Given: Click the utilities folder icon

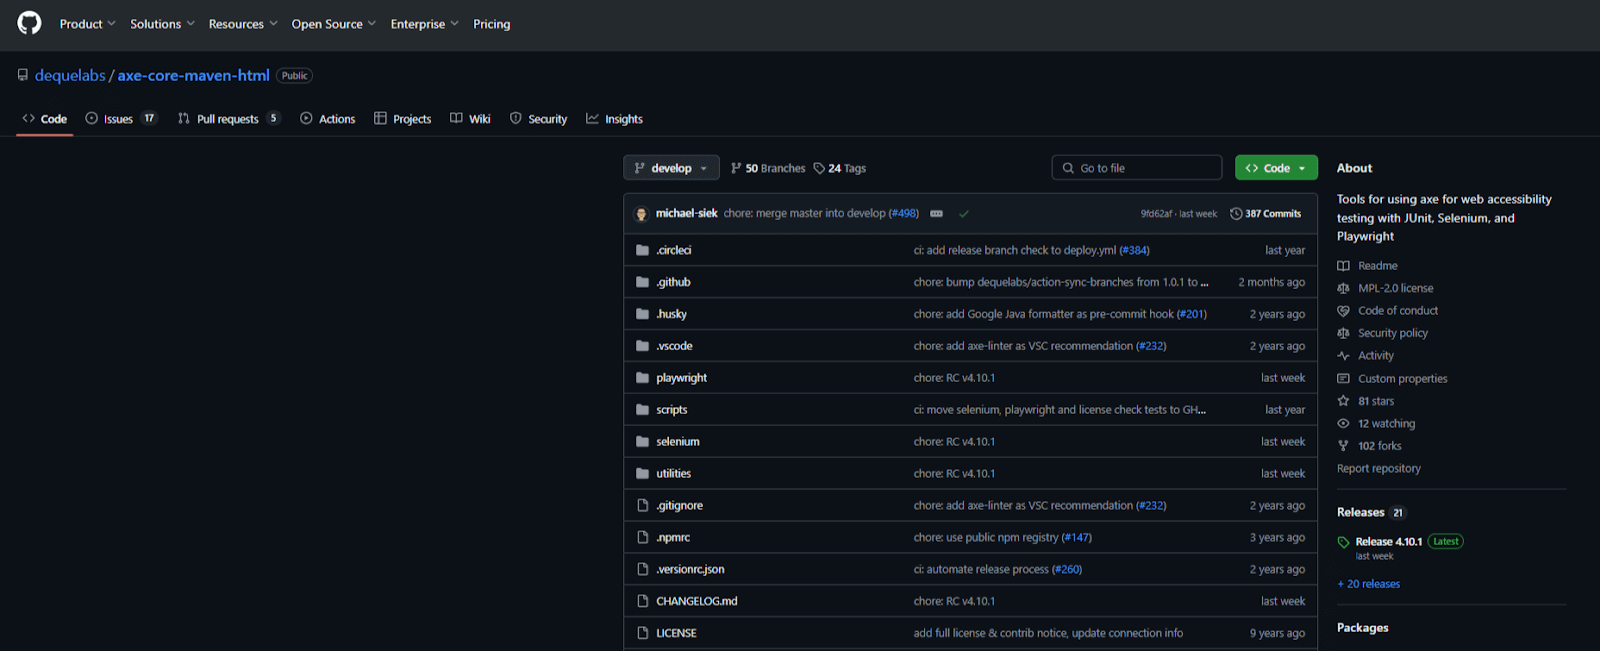Looking at the screenshot, I should click(643, 474).
